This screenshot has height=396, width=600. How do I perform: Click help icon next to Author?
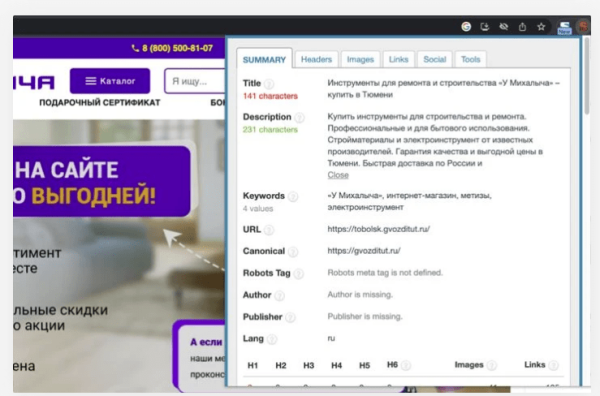279,295
